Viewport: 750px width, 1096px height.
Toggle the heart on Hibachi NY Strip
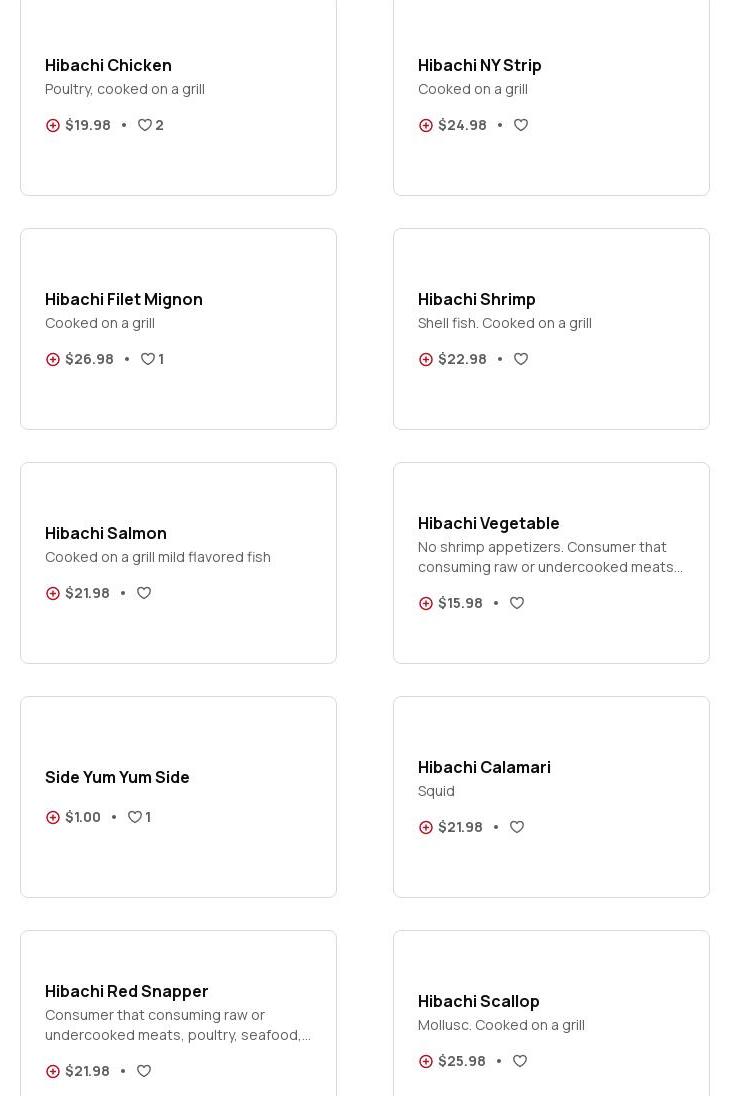[x=521, y=125]
